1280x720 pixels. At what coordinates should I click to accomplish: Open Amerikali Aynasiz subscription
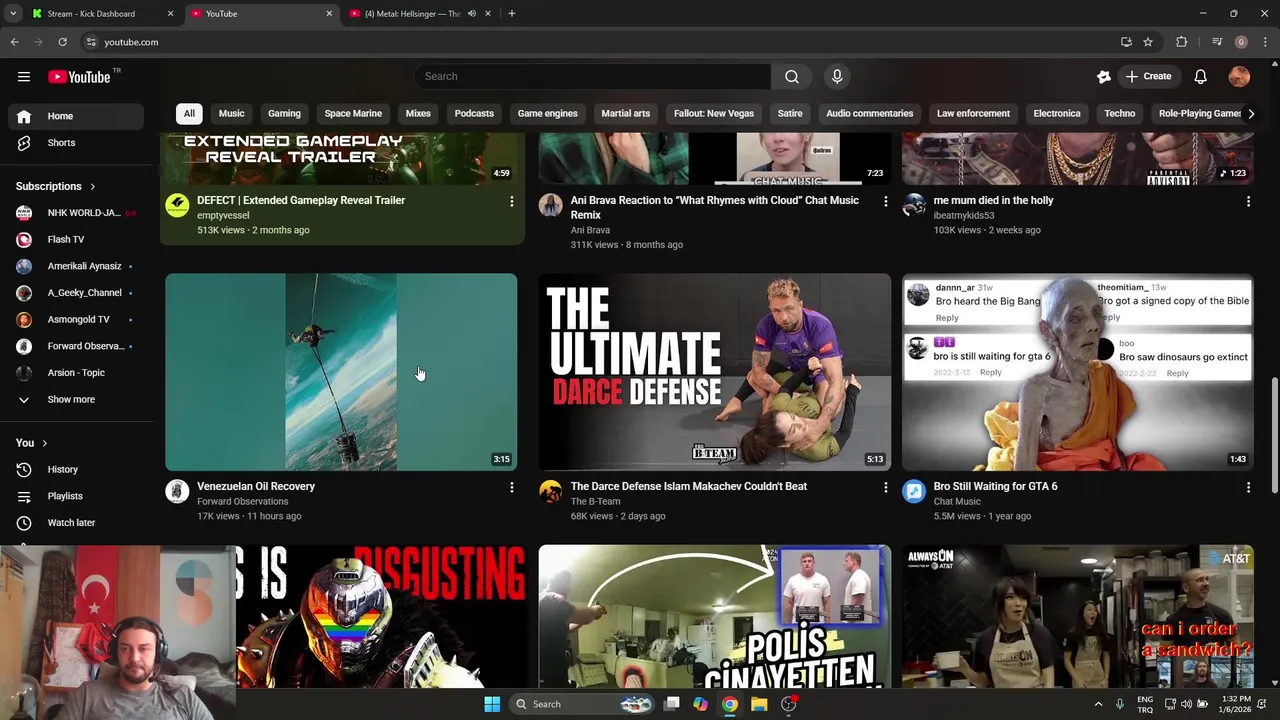pyautogui.click(x=76, y=267)
